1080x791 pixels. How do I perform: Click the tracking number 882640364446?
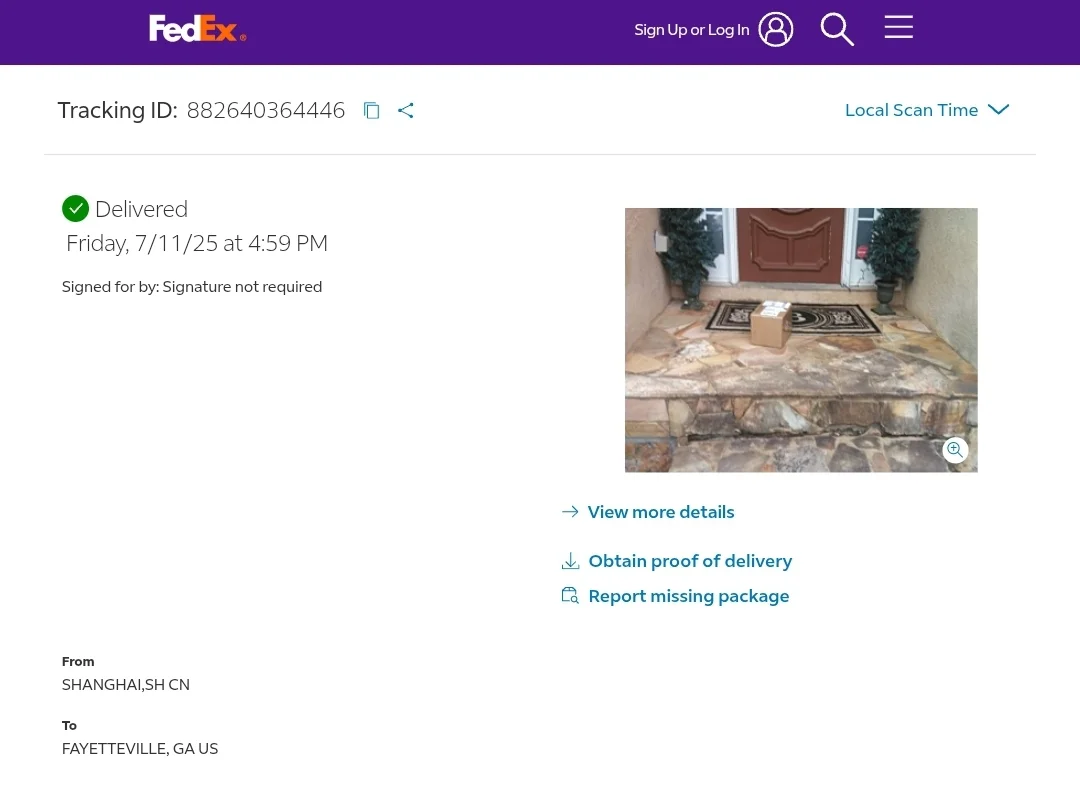click(x=266, y=110)
